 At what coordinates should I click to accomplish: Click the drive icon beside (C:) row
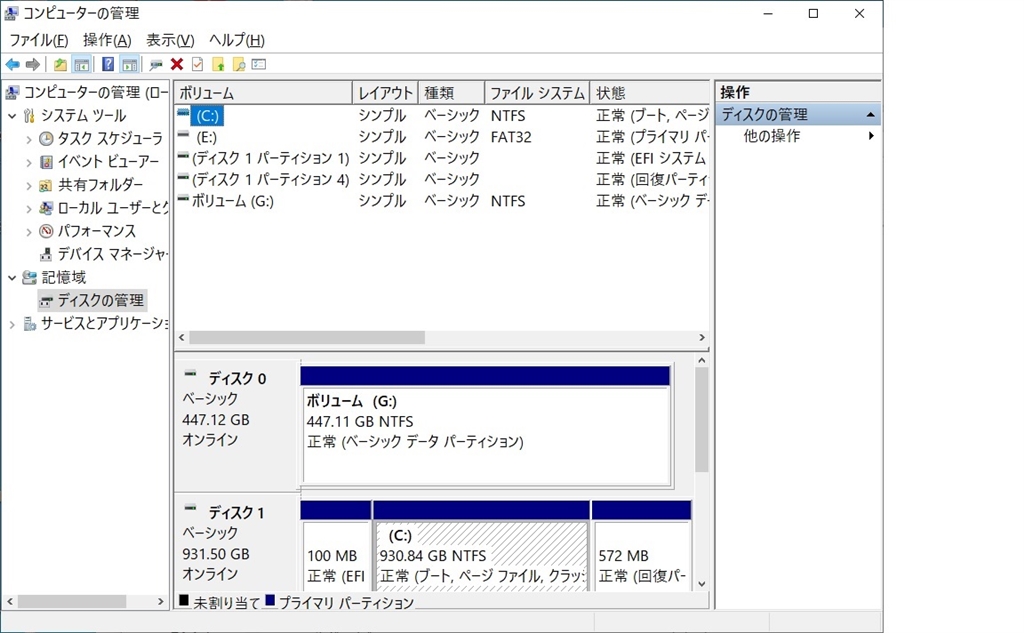[x=184, y=113]
